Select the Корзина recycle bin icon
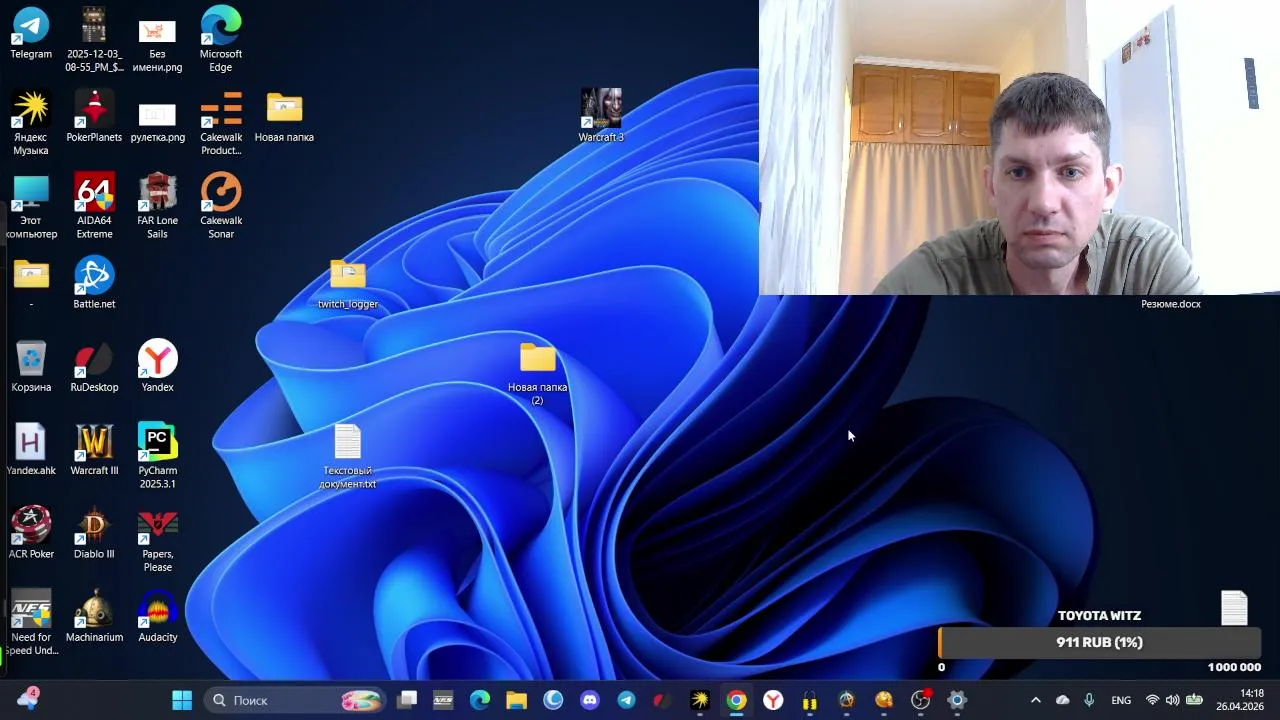Screen dimensions: 1280x720 click(31, 366)
